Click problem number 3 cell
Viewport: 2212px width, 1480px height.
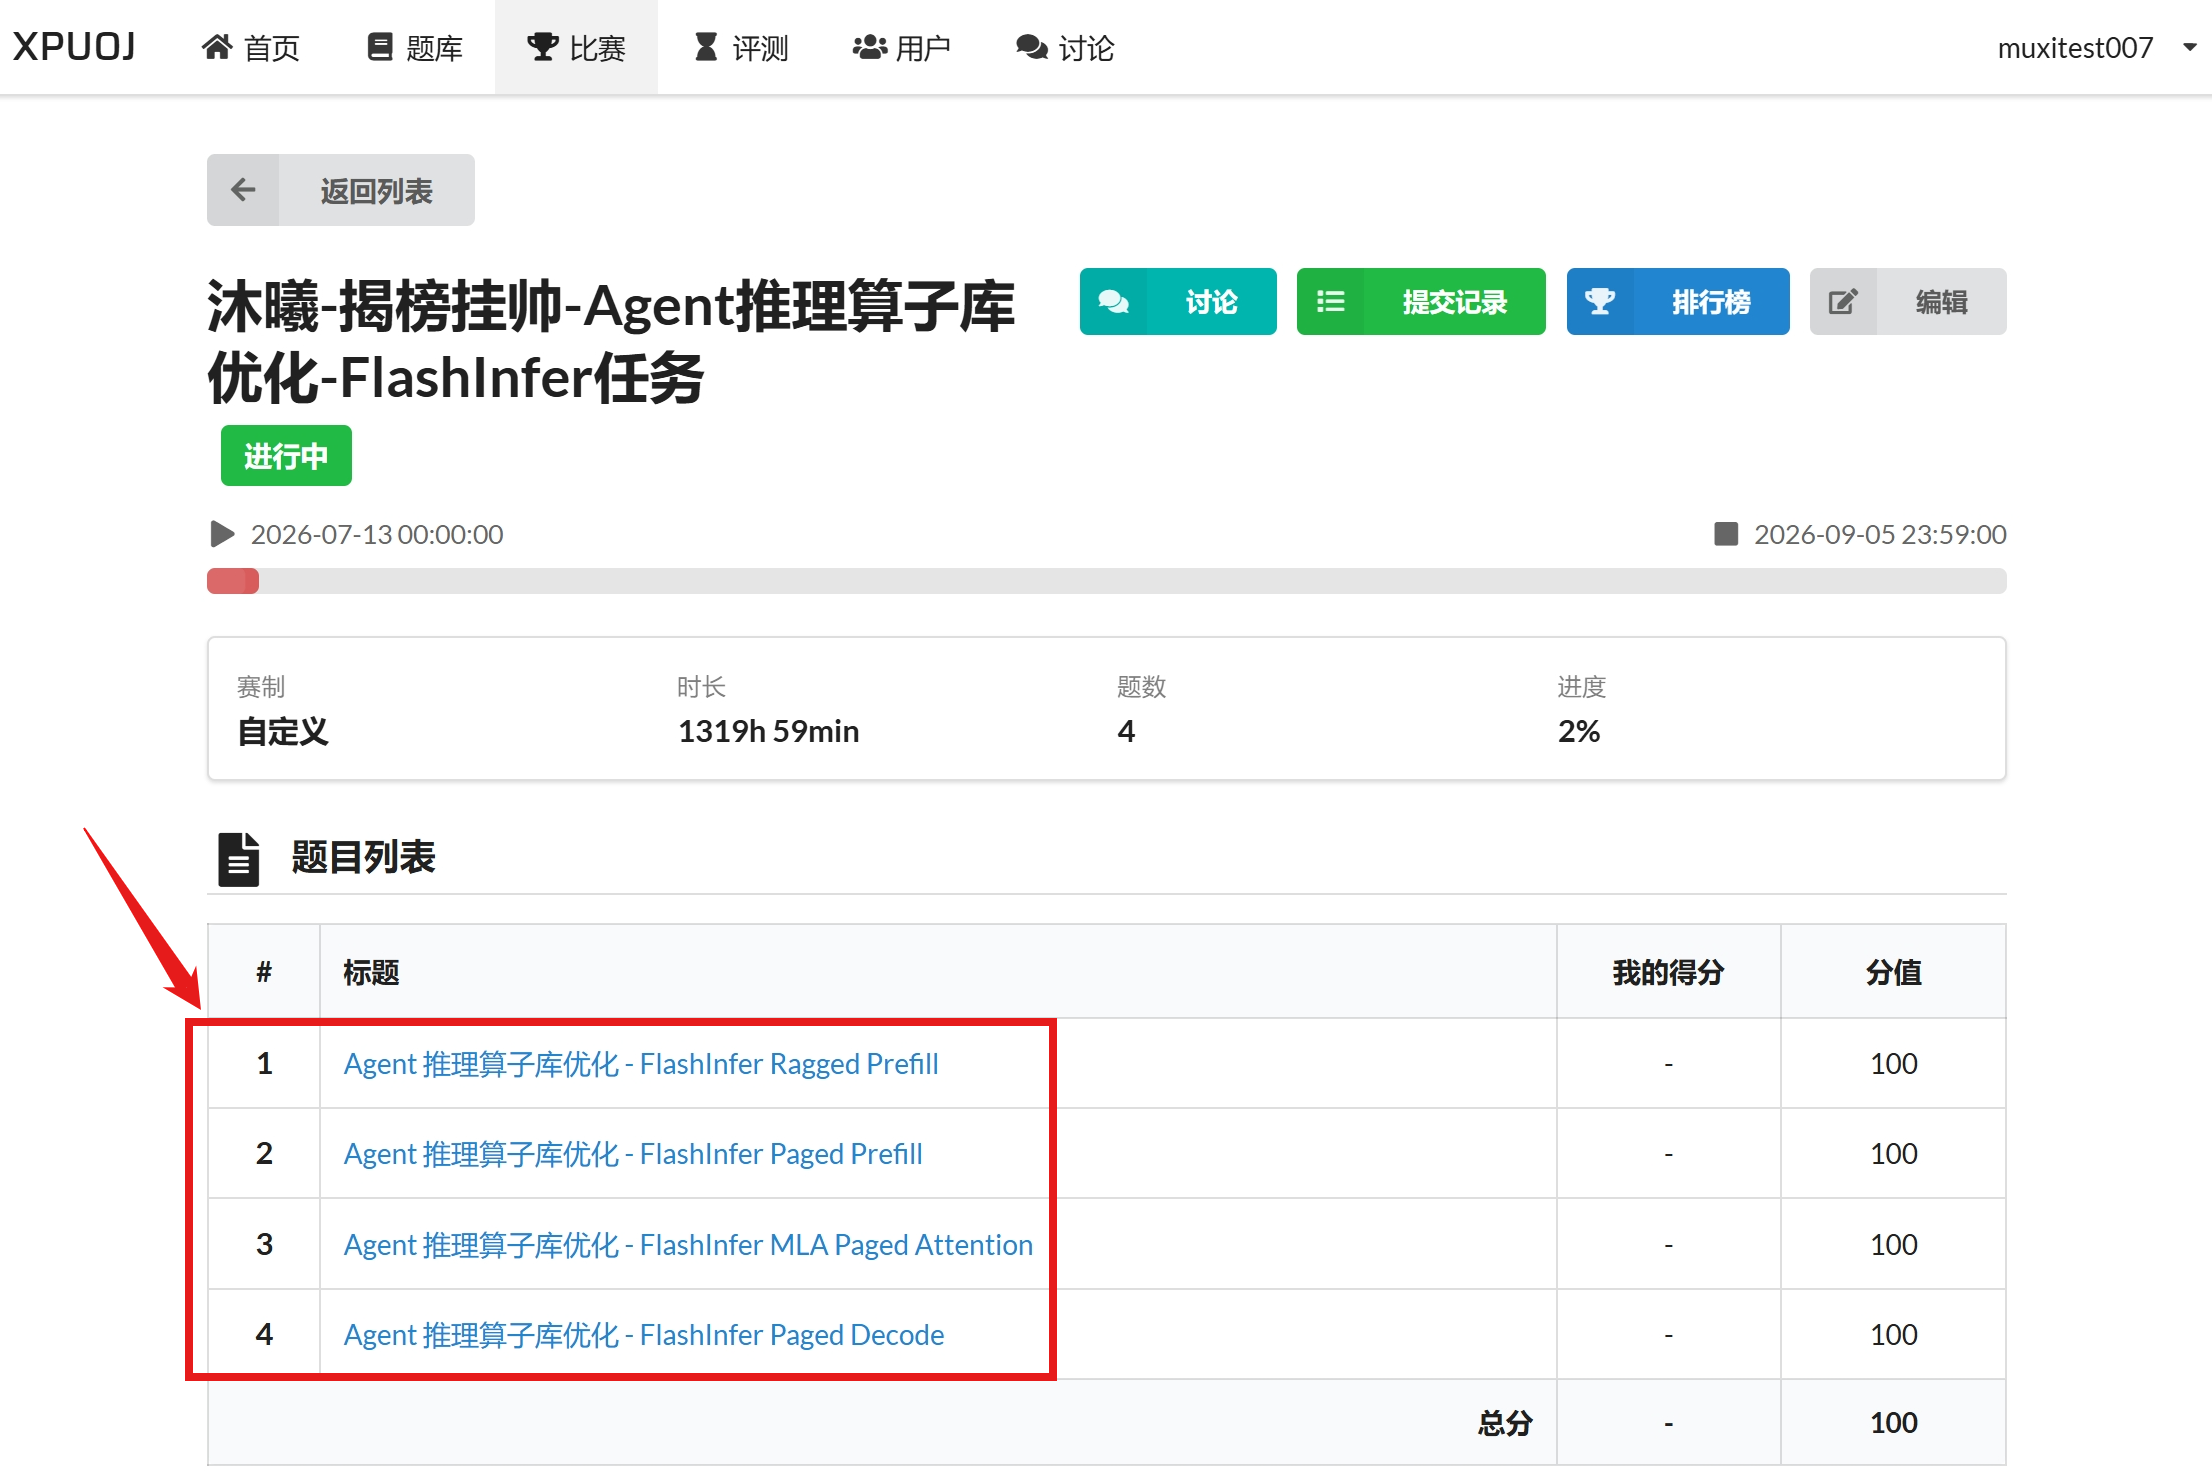coord(264,1244)
